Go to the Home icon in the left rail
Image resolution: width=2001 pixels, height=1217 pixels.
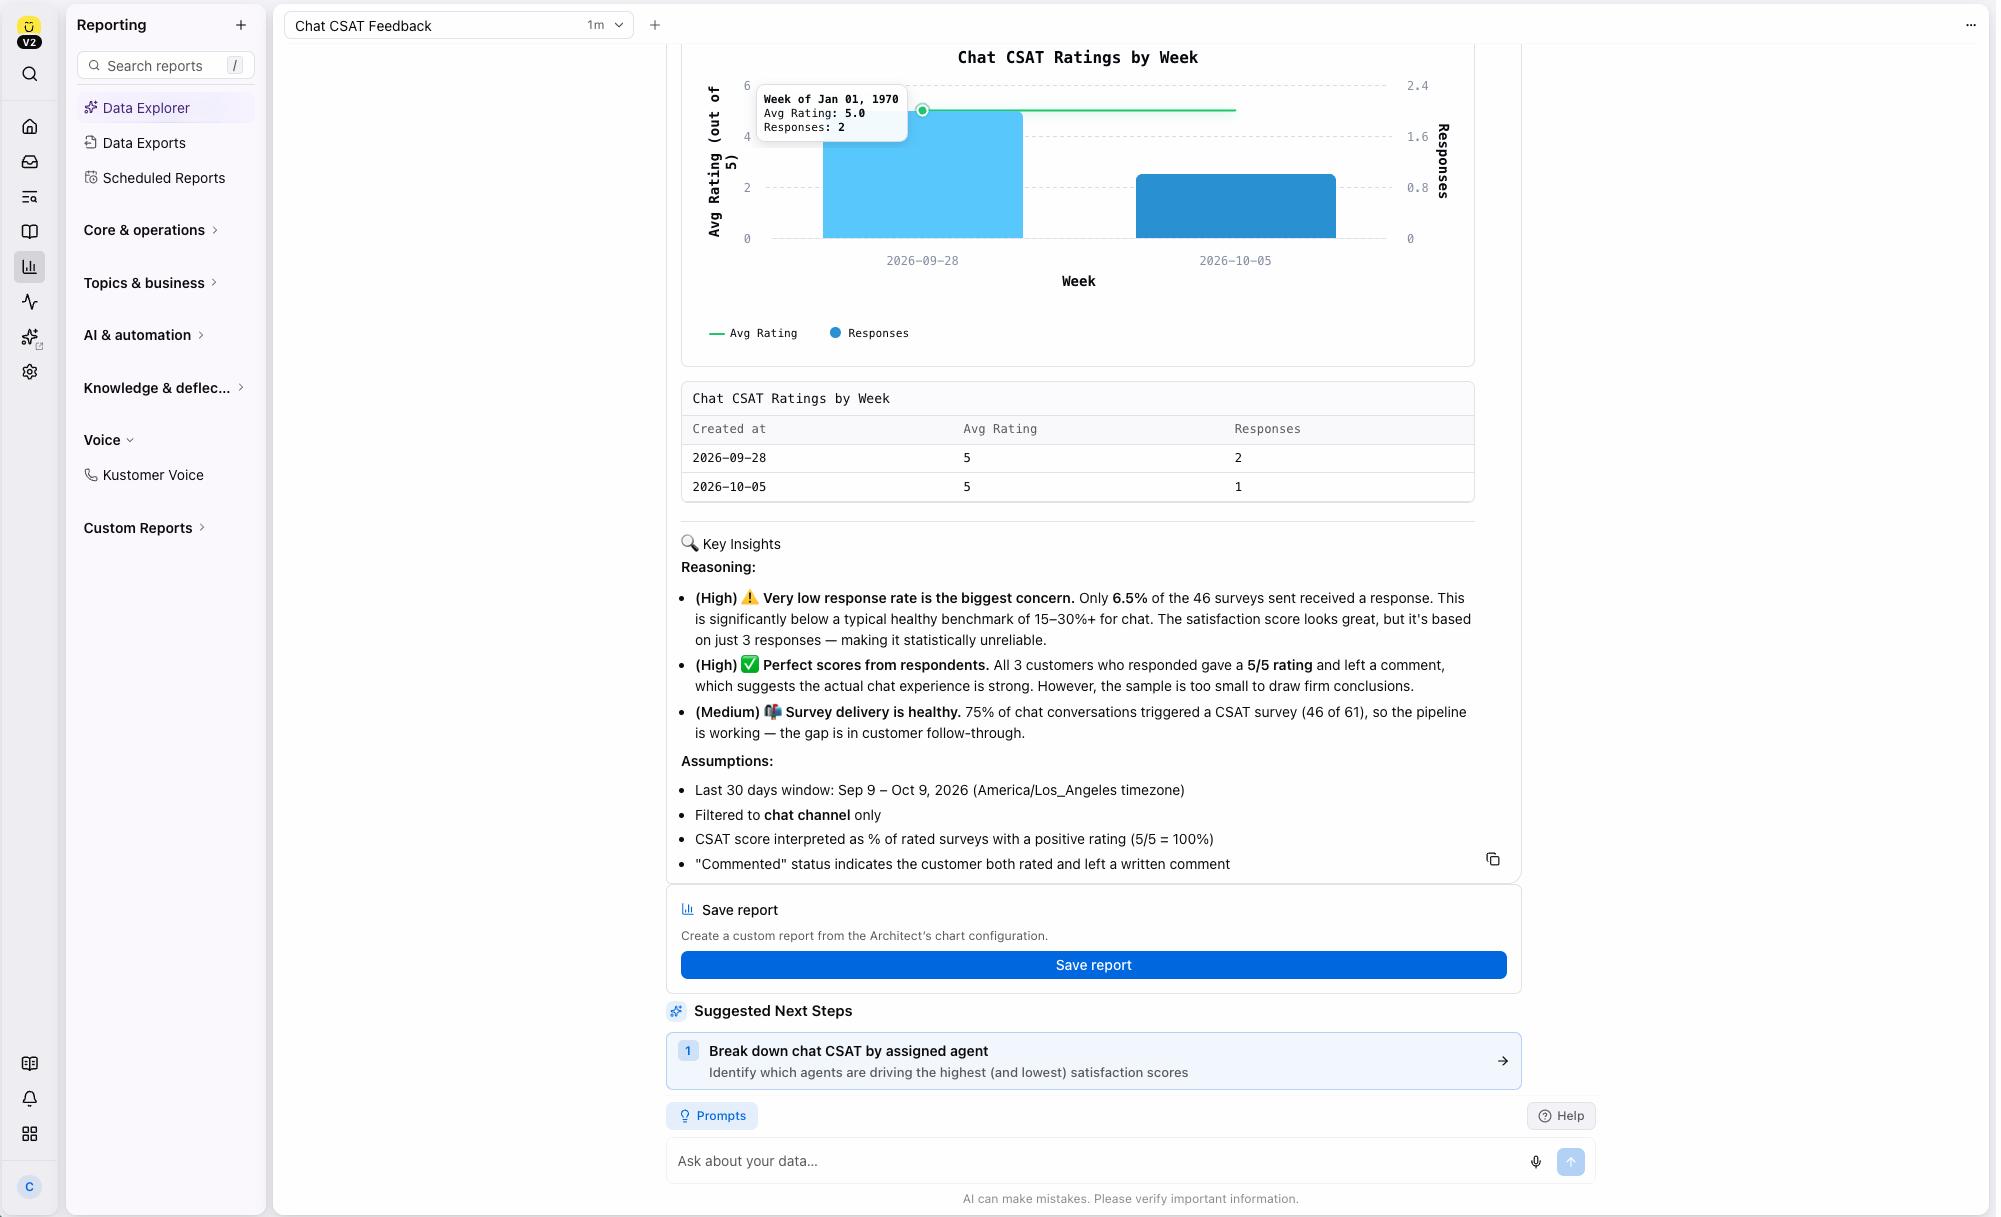30,127
